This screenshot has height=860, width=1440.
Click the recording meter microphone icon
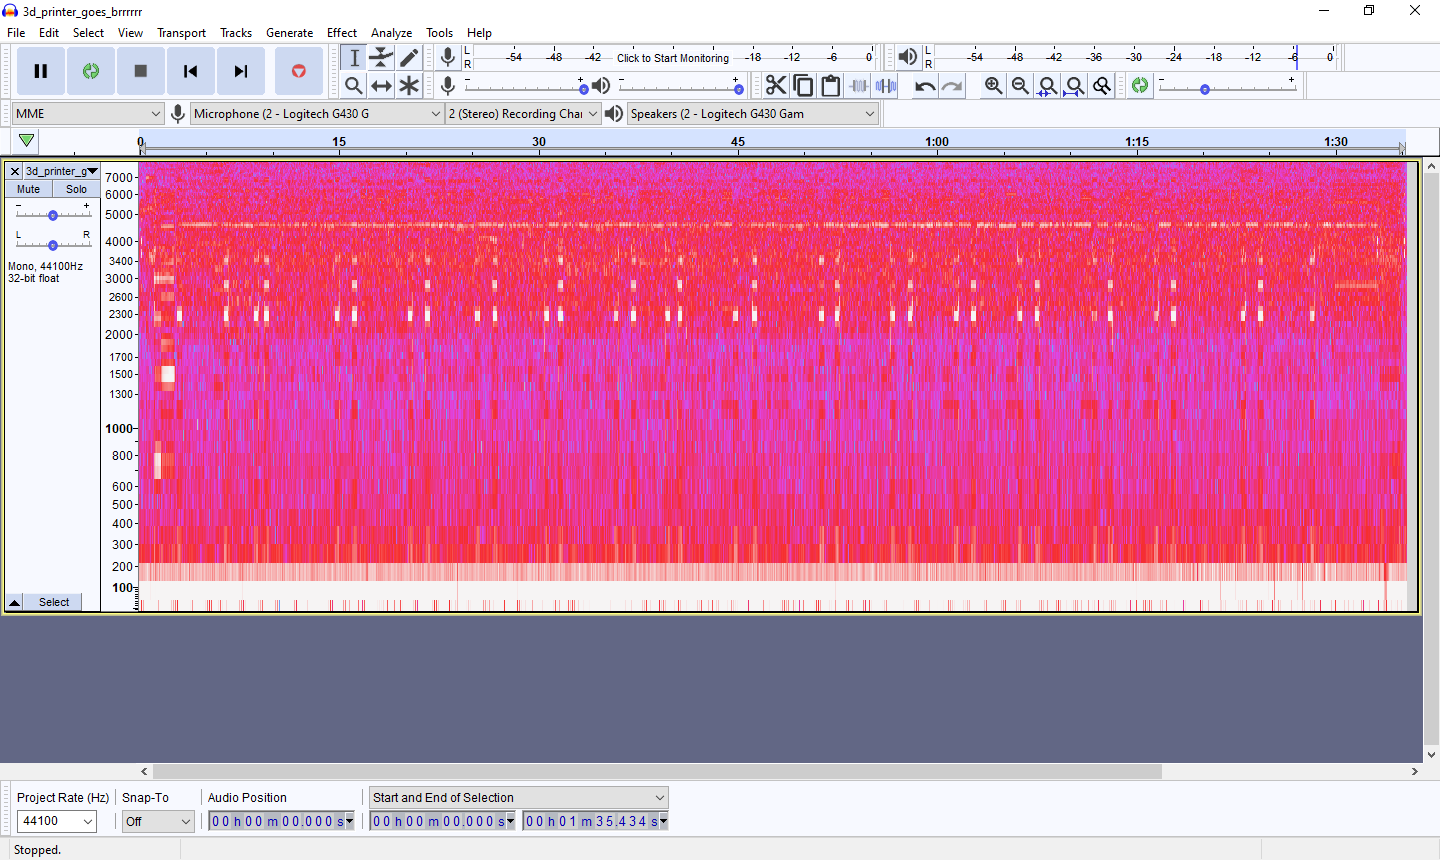tap(448, 57)
